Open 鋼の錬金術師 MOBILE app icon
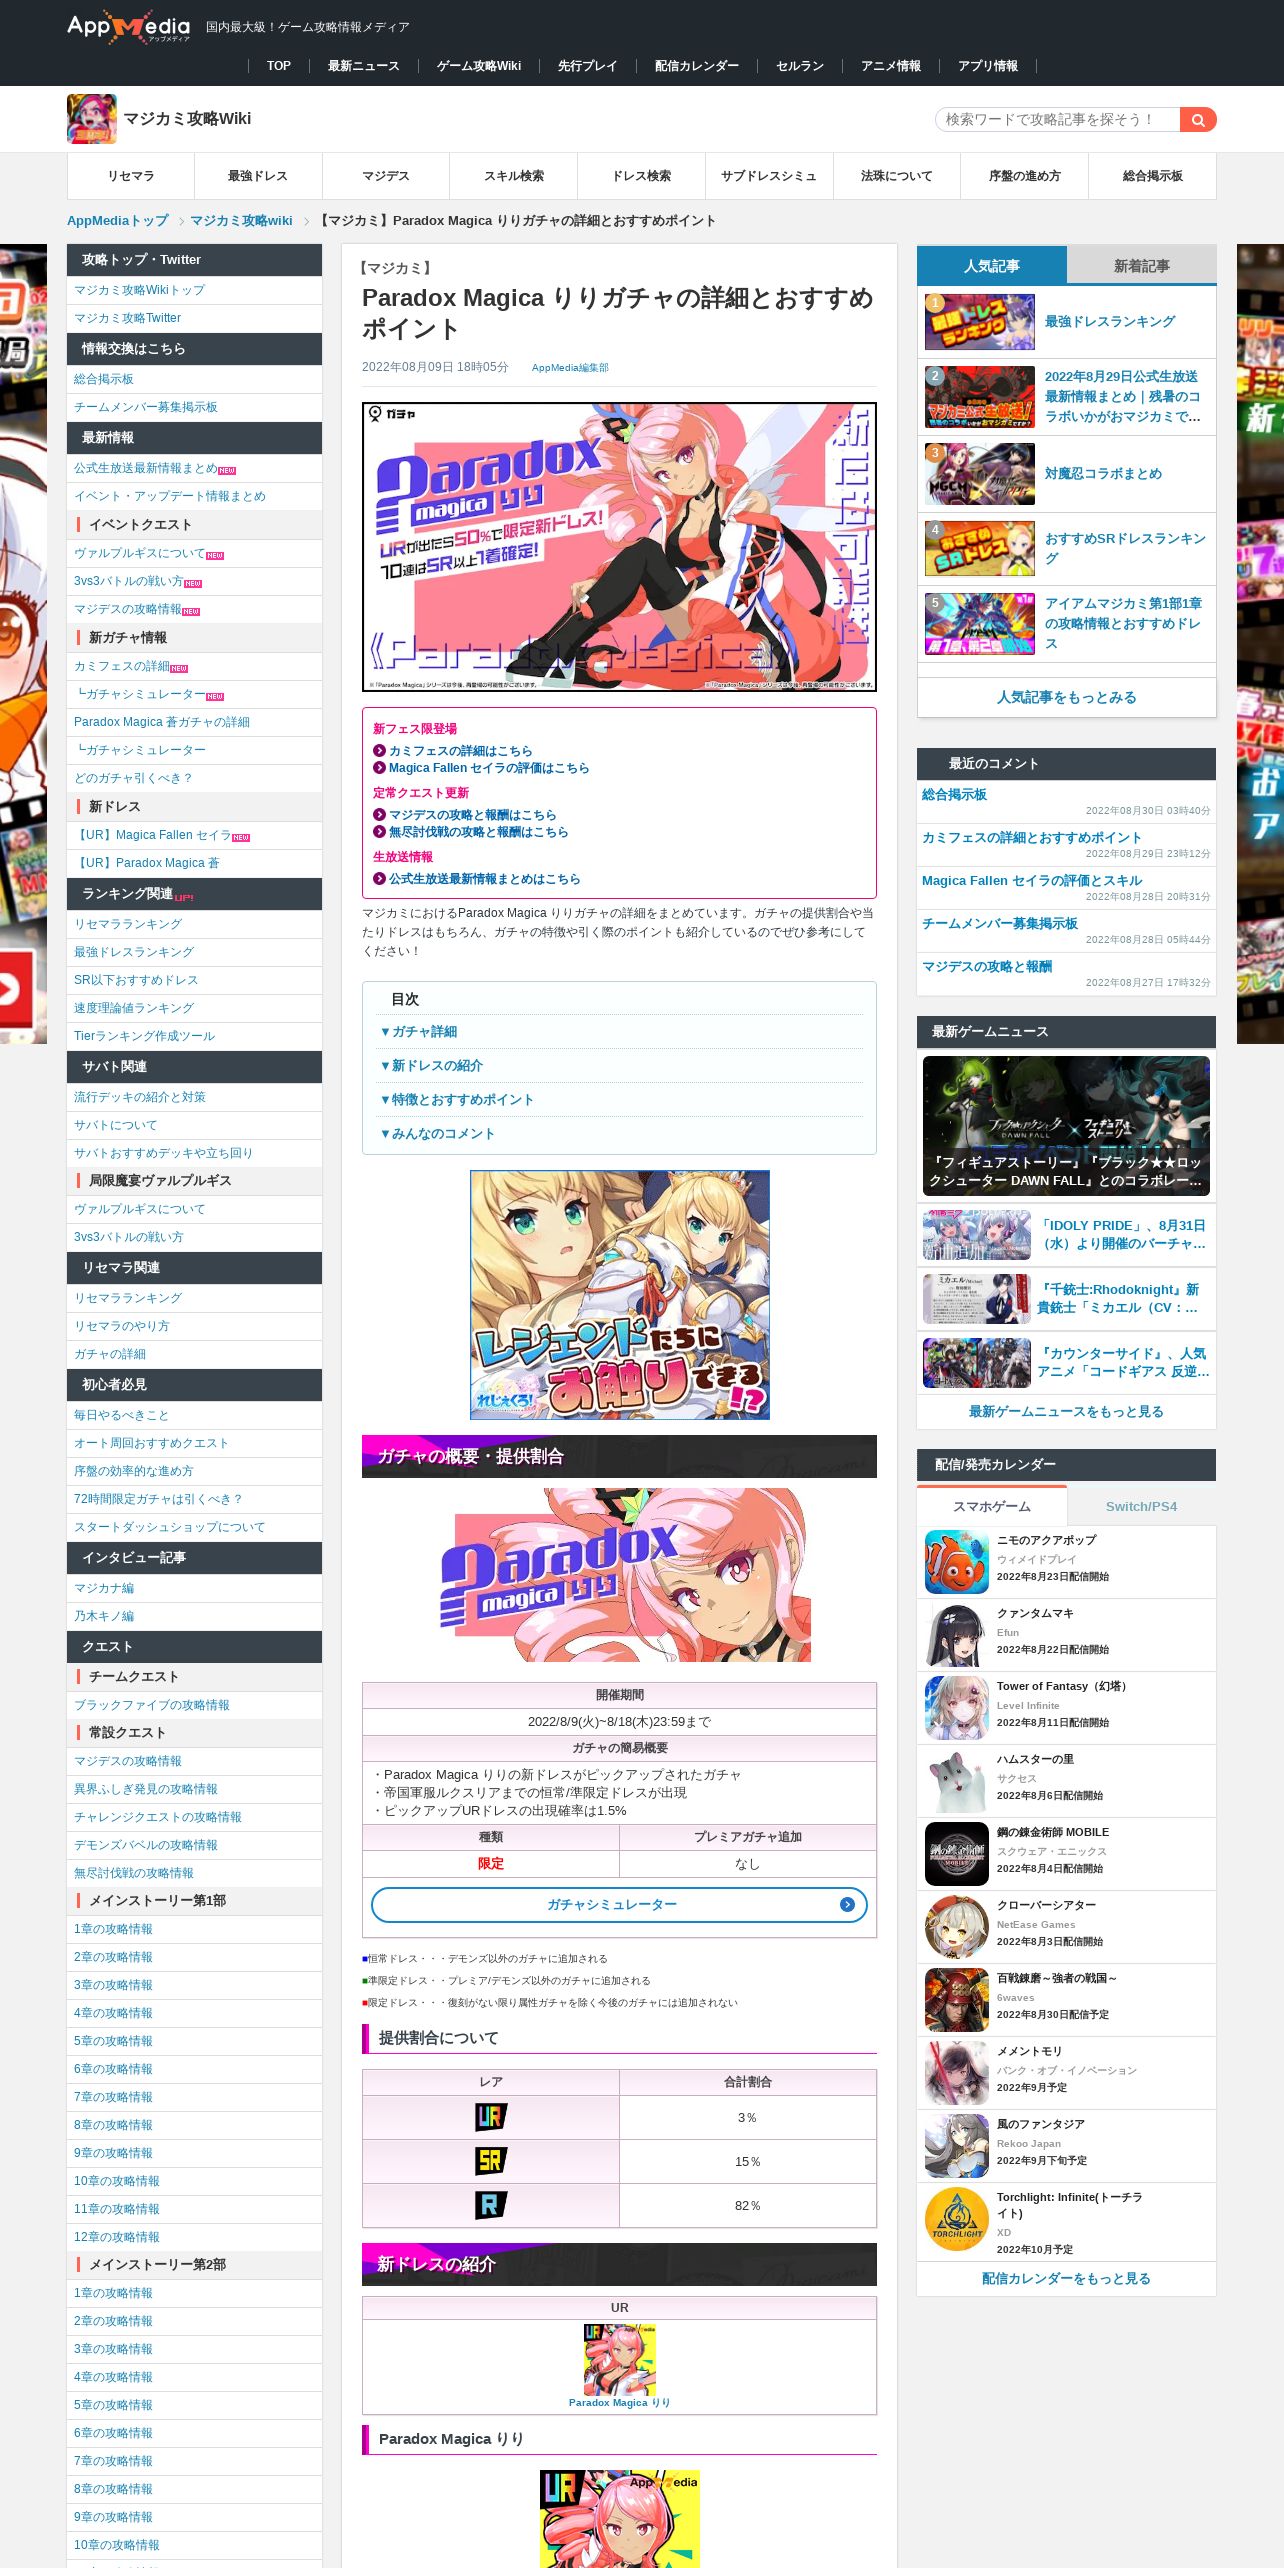 (x=957, y=1854)
